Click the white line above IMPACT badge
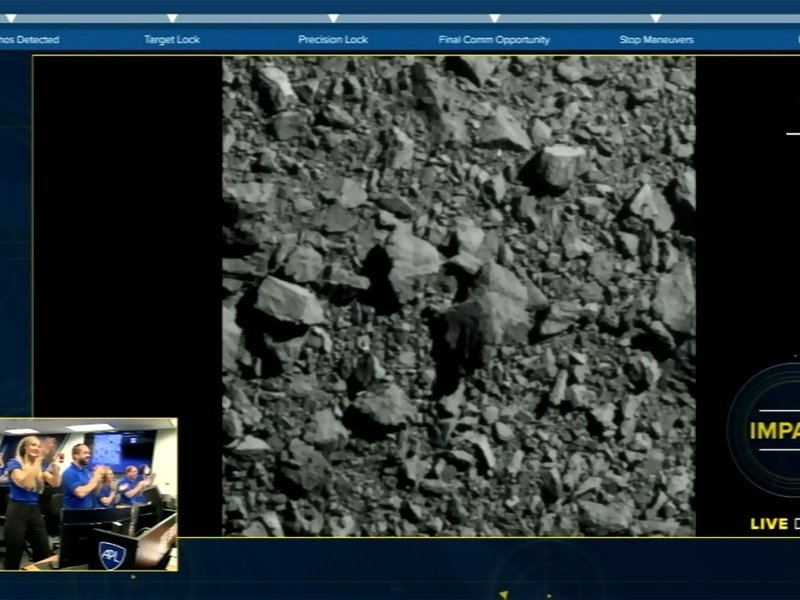The height and width of the screenshot is (600, 800). tap(792, 133)
